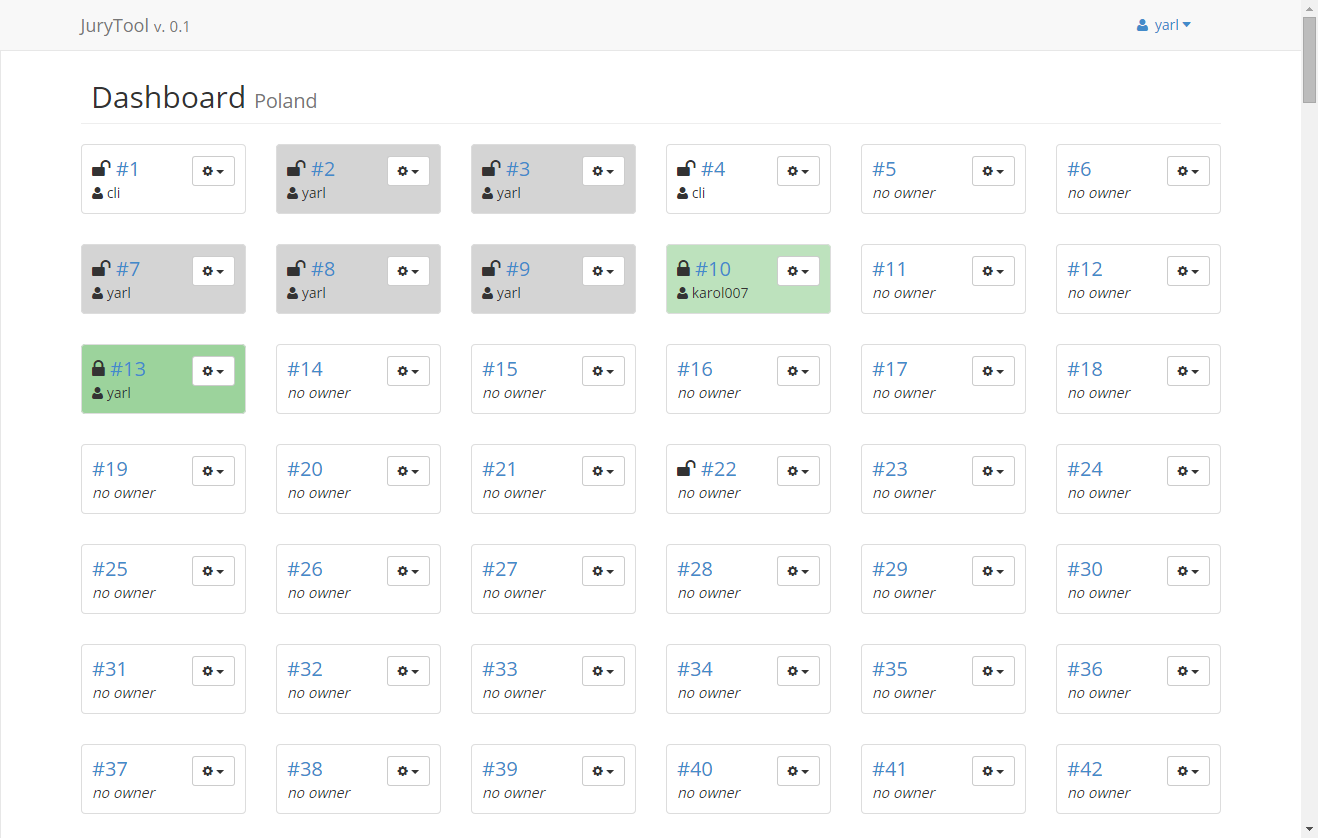Open item #5 link
Image resolution: width=1318 pixels, height=838 pixels.
click(x=884, y=169)
